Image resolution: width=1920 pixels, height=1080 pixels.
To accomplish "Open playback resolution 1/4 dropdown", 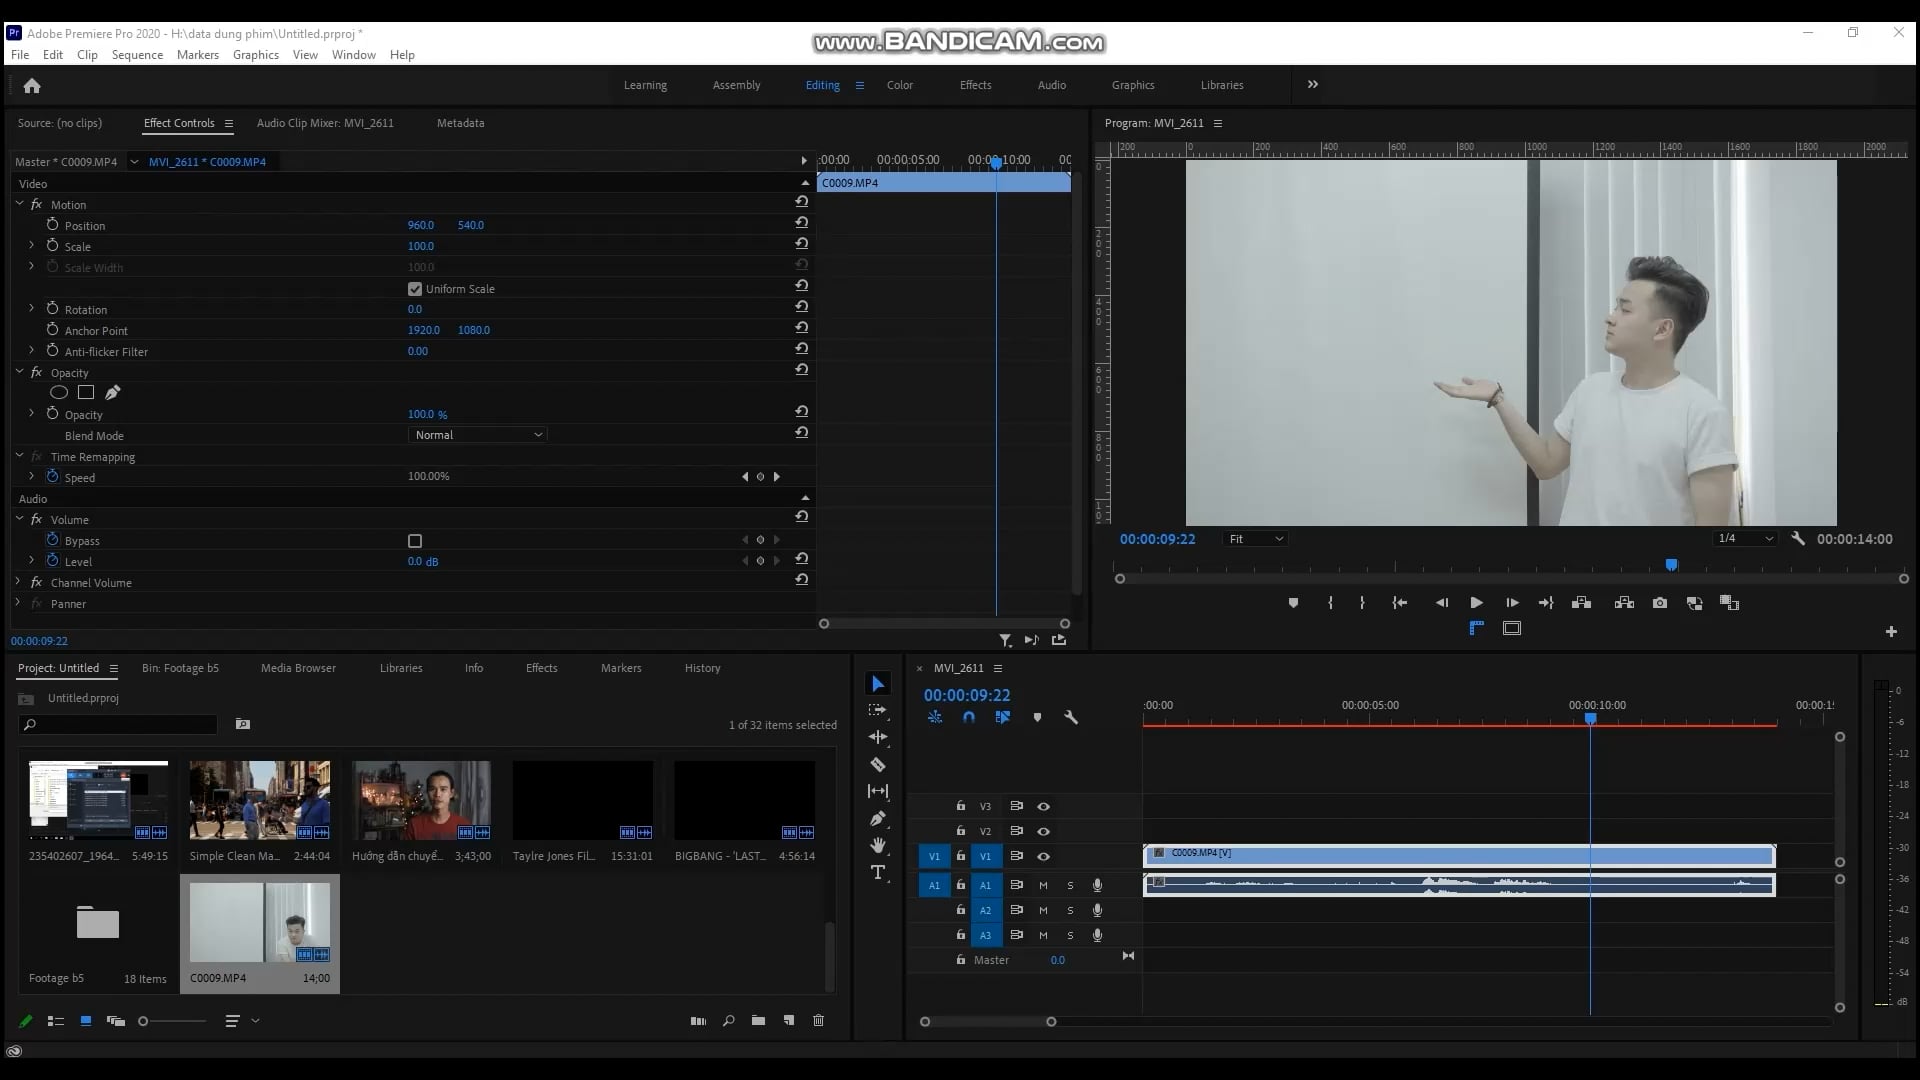I will 1744,539.
